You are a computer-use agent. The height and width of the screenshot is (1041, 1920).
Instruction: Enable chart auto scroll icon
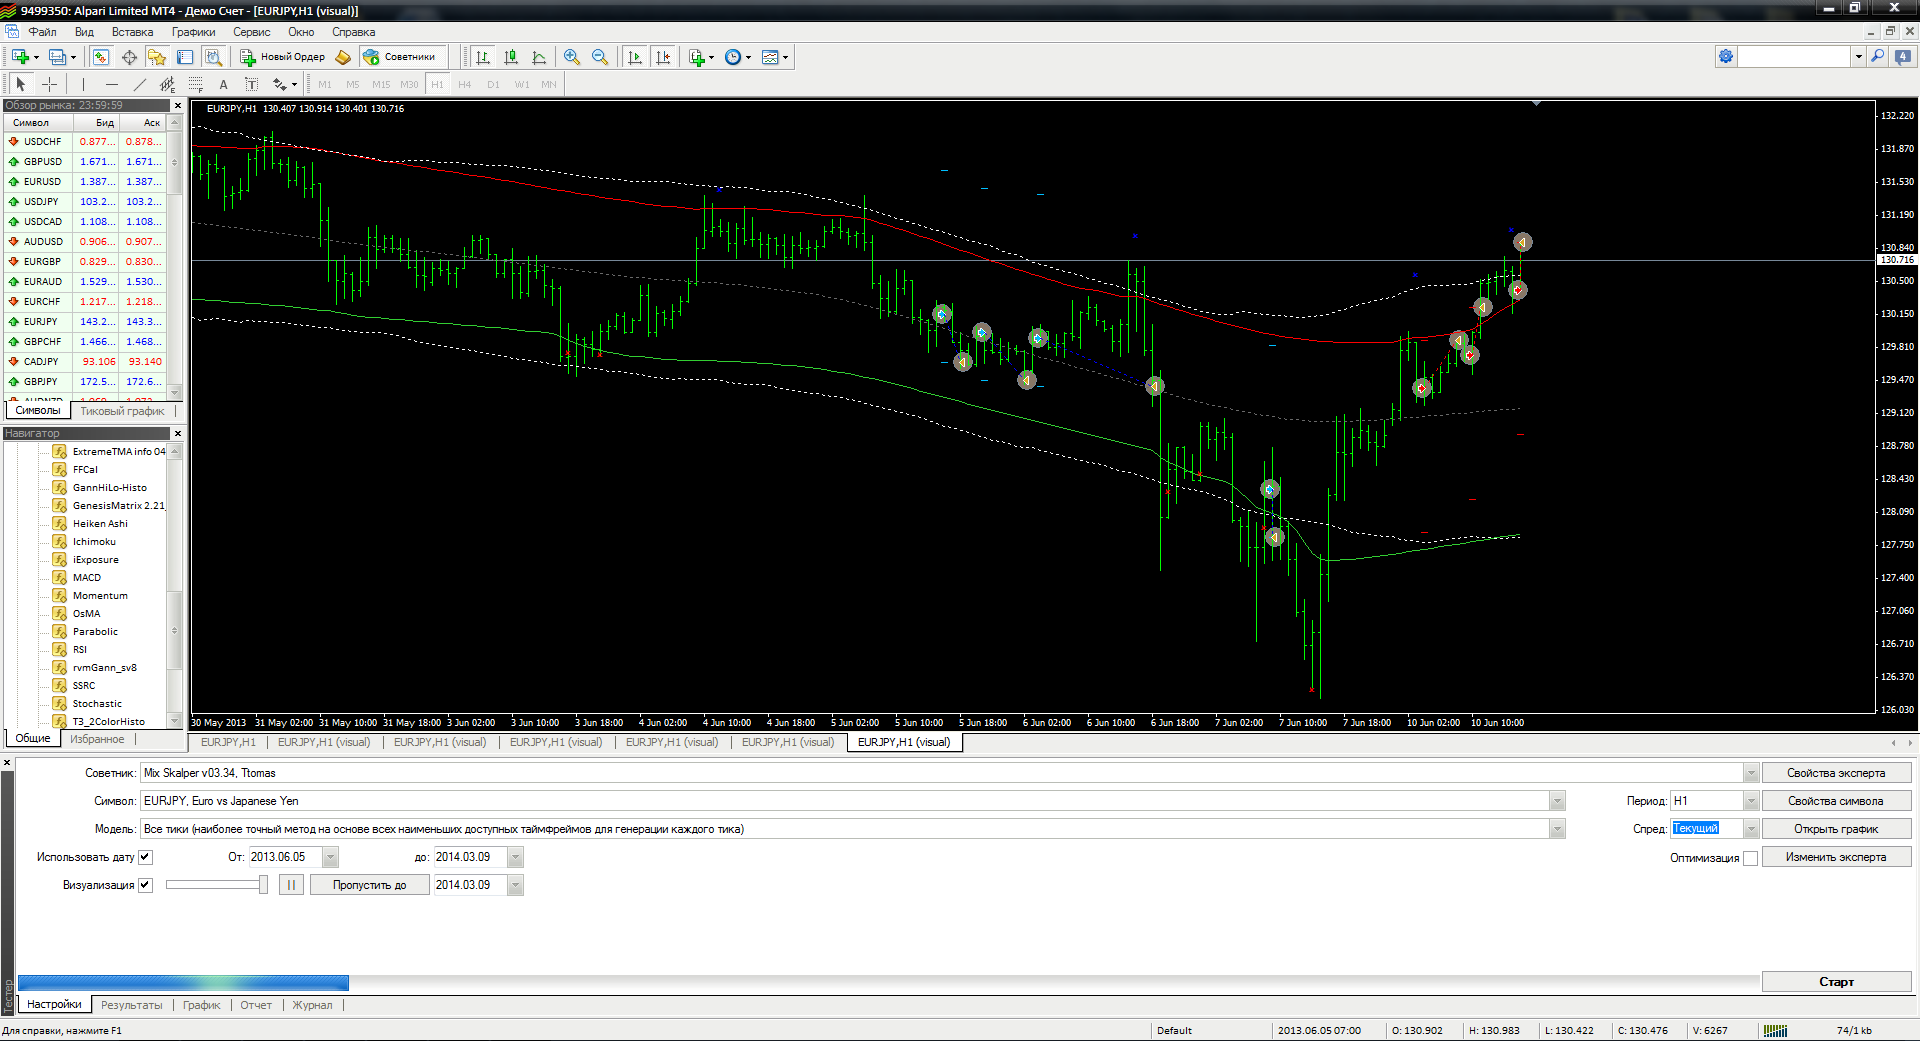tap(635, 57)
